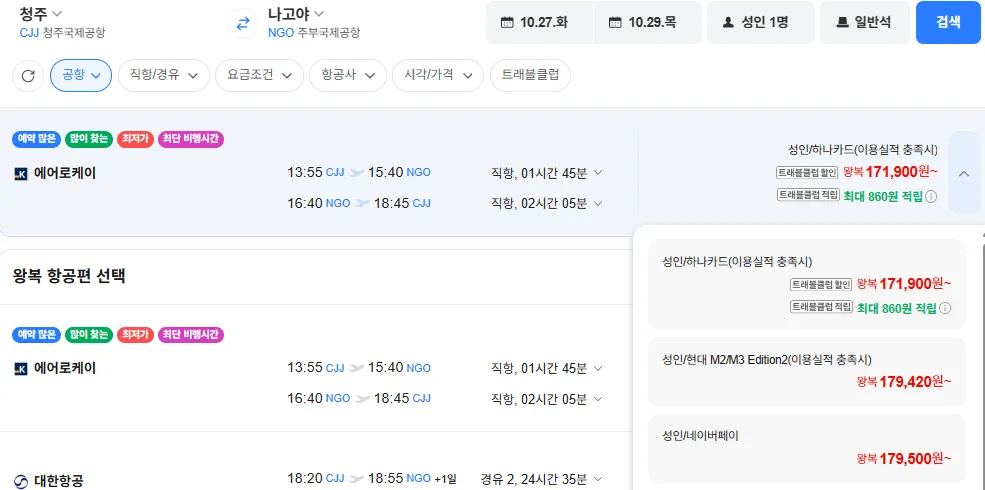Click CJJ 청주국제공항 label

[62, 33]
